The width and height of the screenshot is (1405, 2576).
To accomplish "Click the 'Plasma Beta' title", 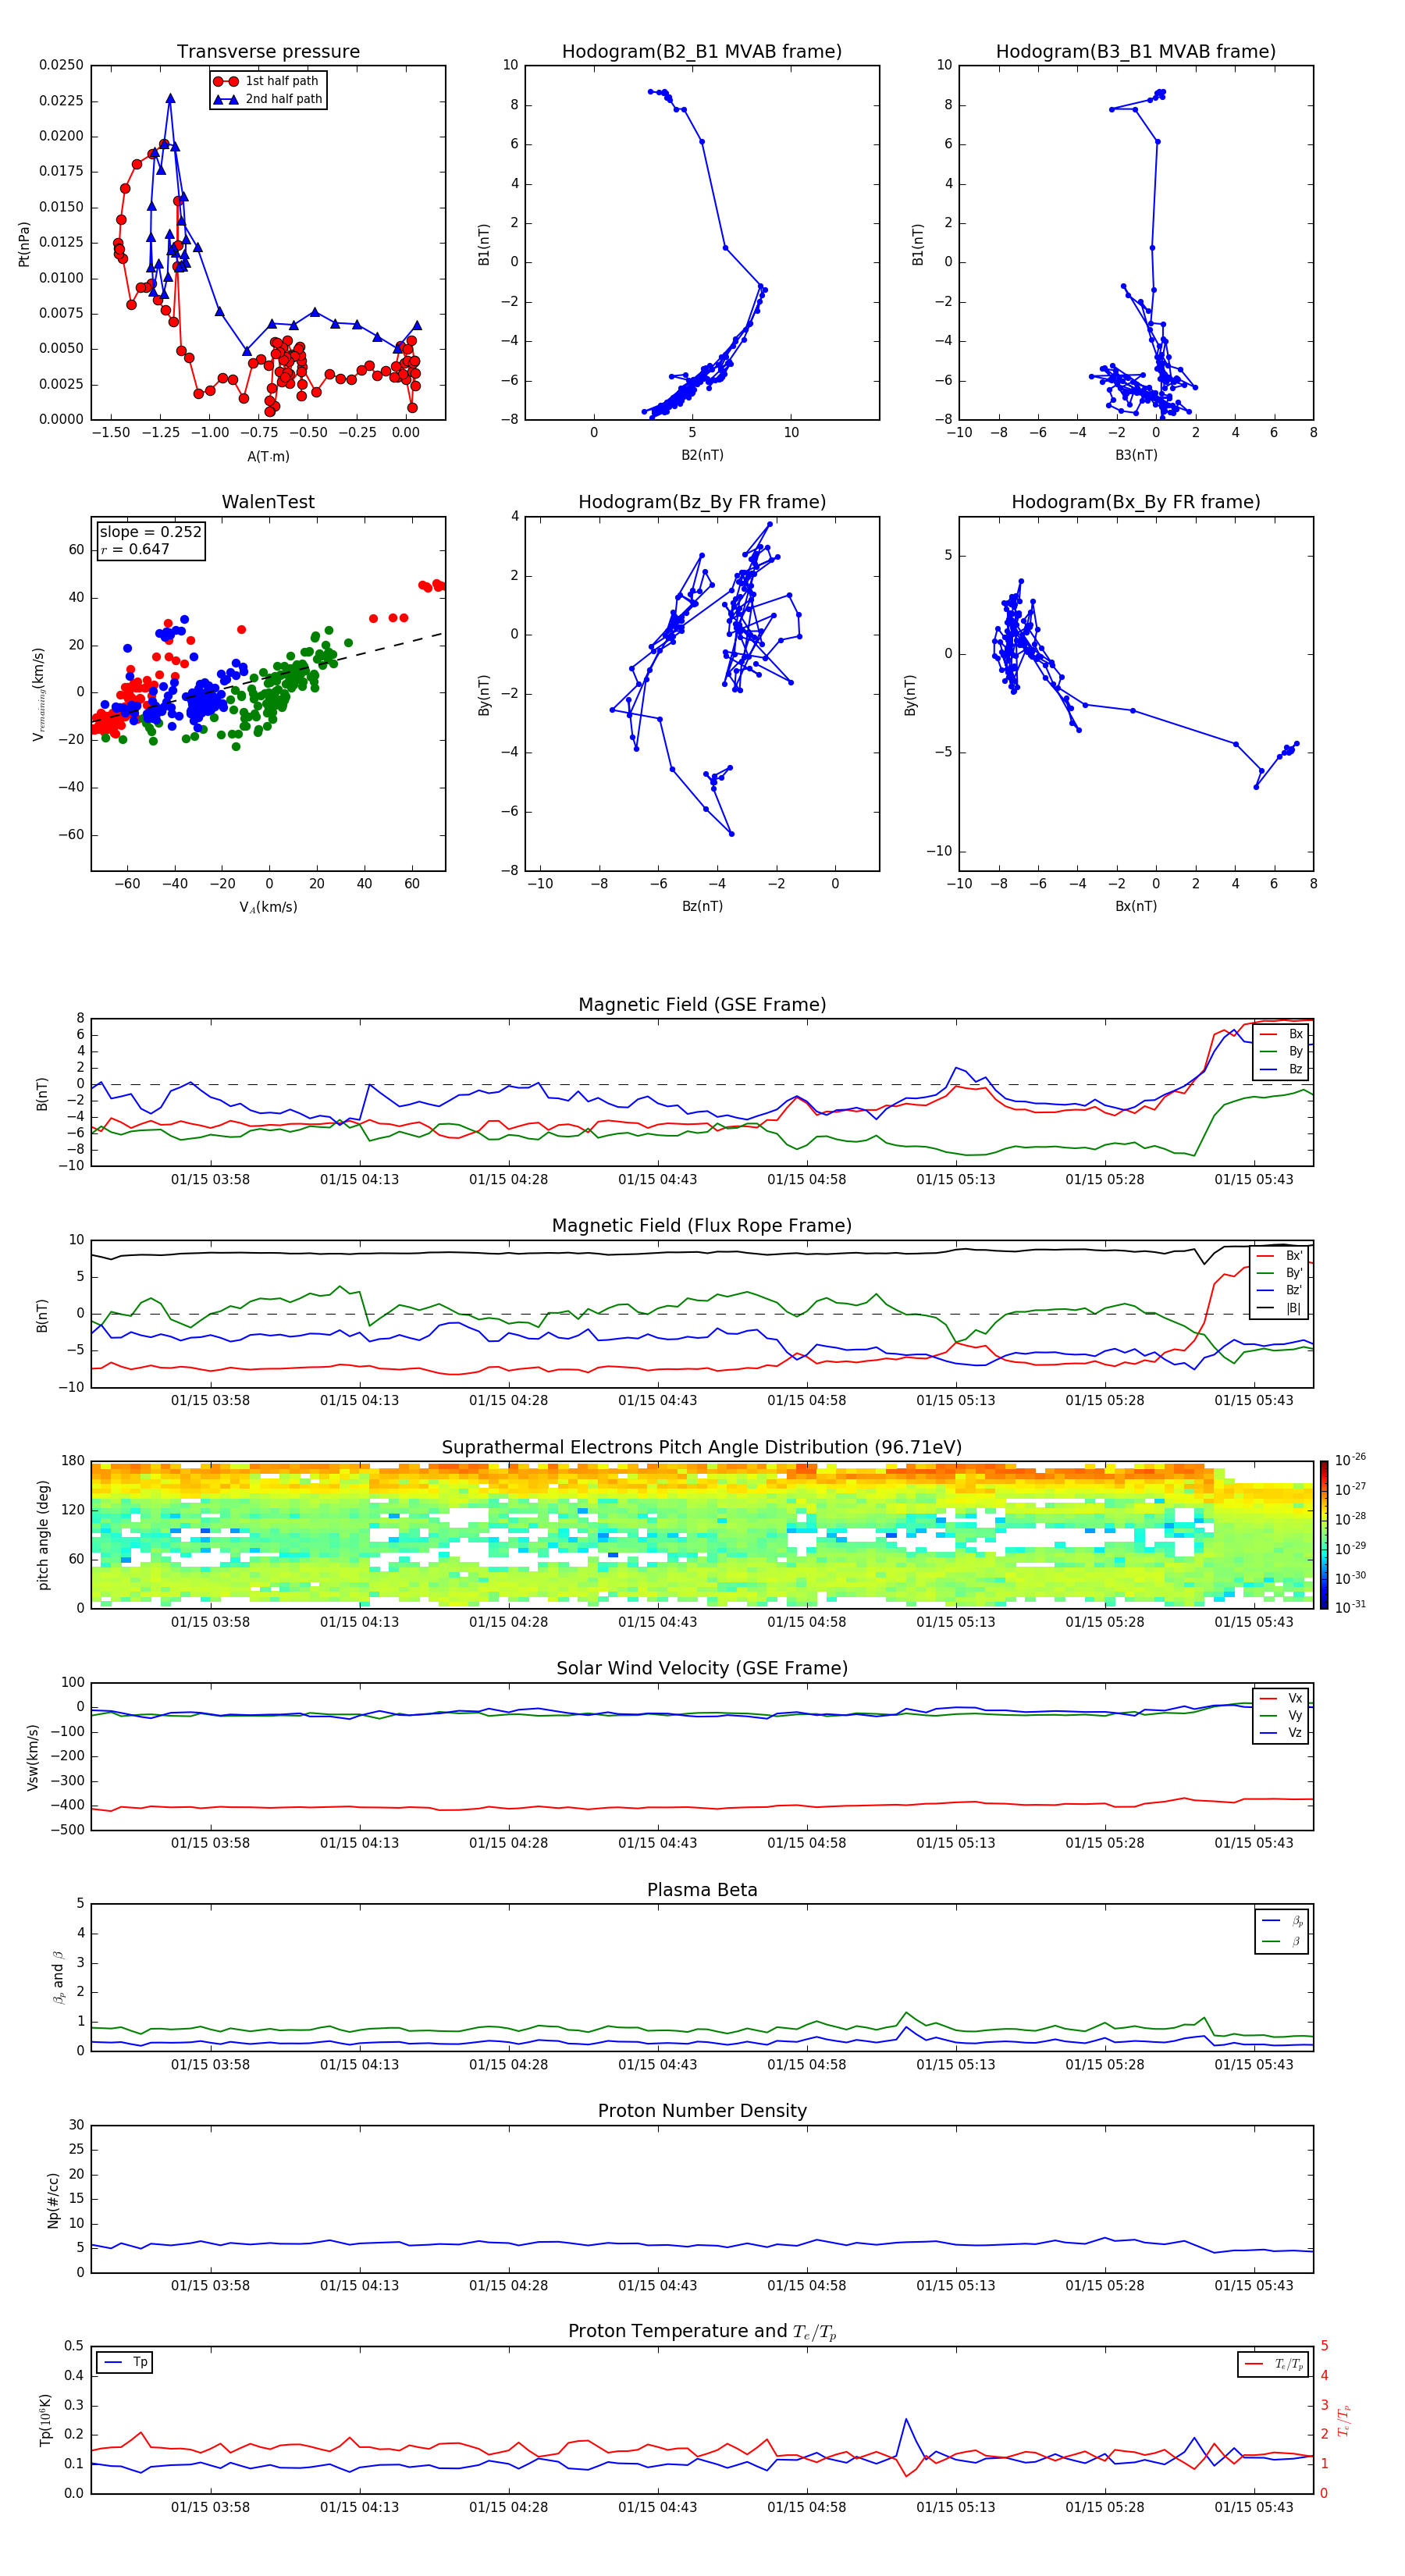I will (x=702, y=1891).
